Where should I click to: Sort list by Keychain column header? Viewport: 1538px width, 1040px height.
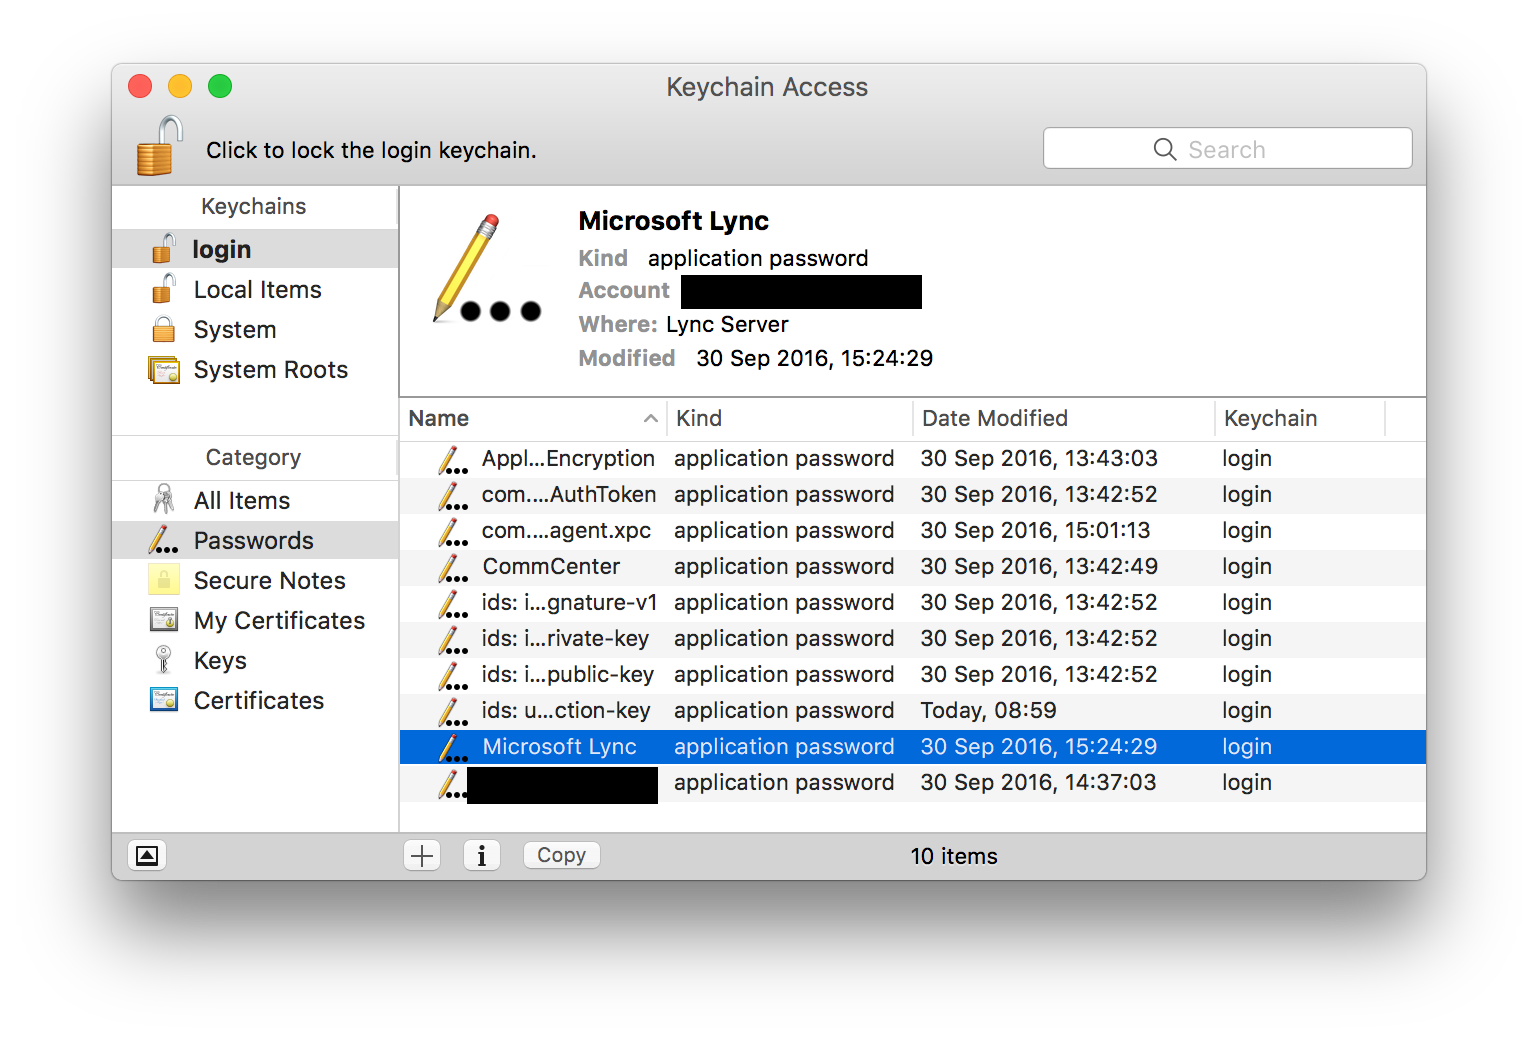[x=1299, y=418]
